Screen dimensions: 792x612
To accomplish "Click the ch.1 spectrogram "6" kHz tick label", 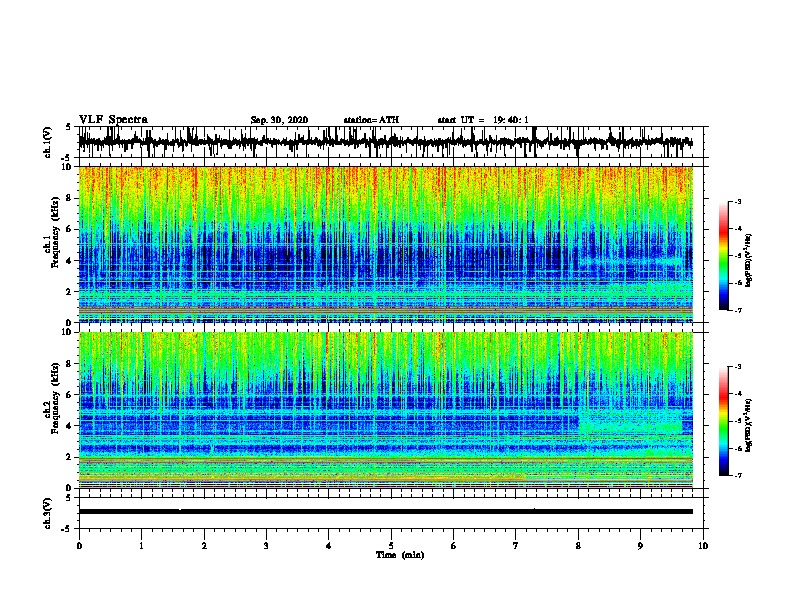I will pos(70,229).
